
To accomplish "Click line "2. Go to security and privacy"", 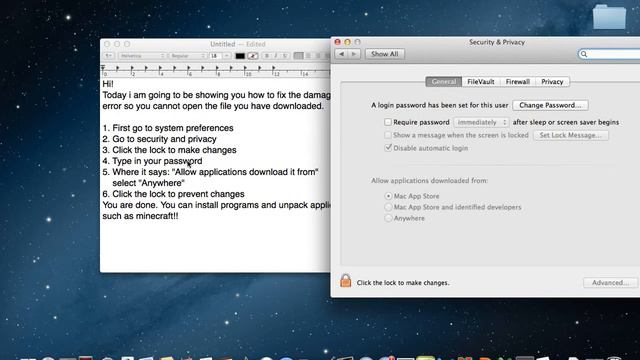I will coord(159,139).
